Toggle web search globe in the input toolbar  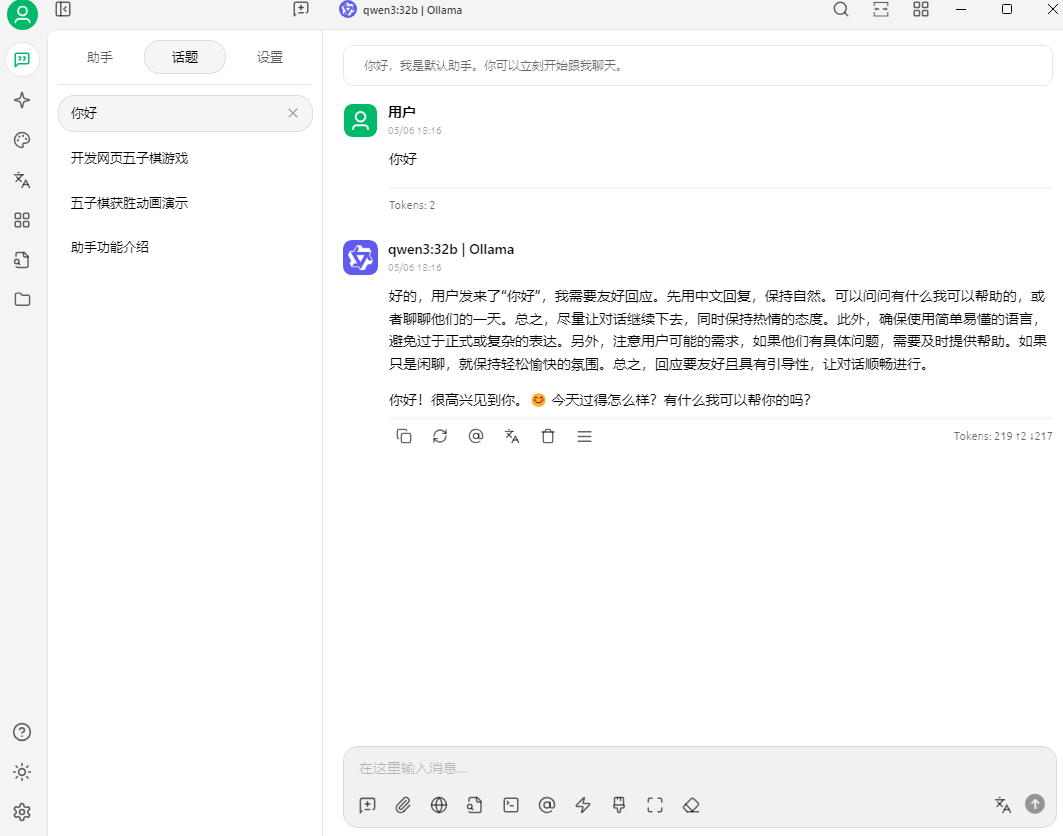coord(439,805)
